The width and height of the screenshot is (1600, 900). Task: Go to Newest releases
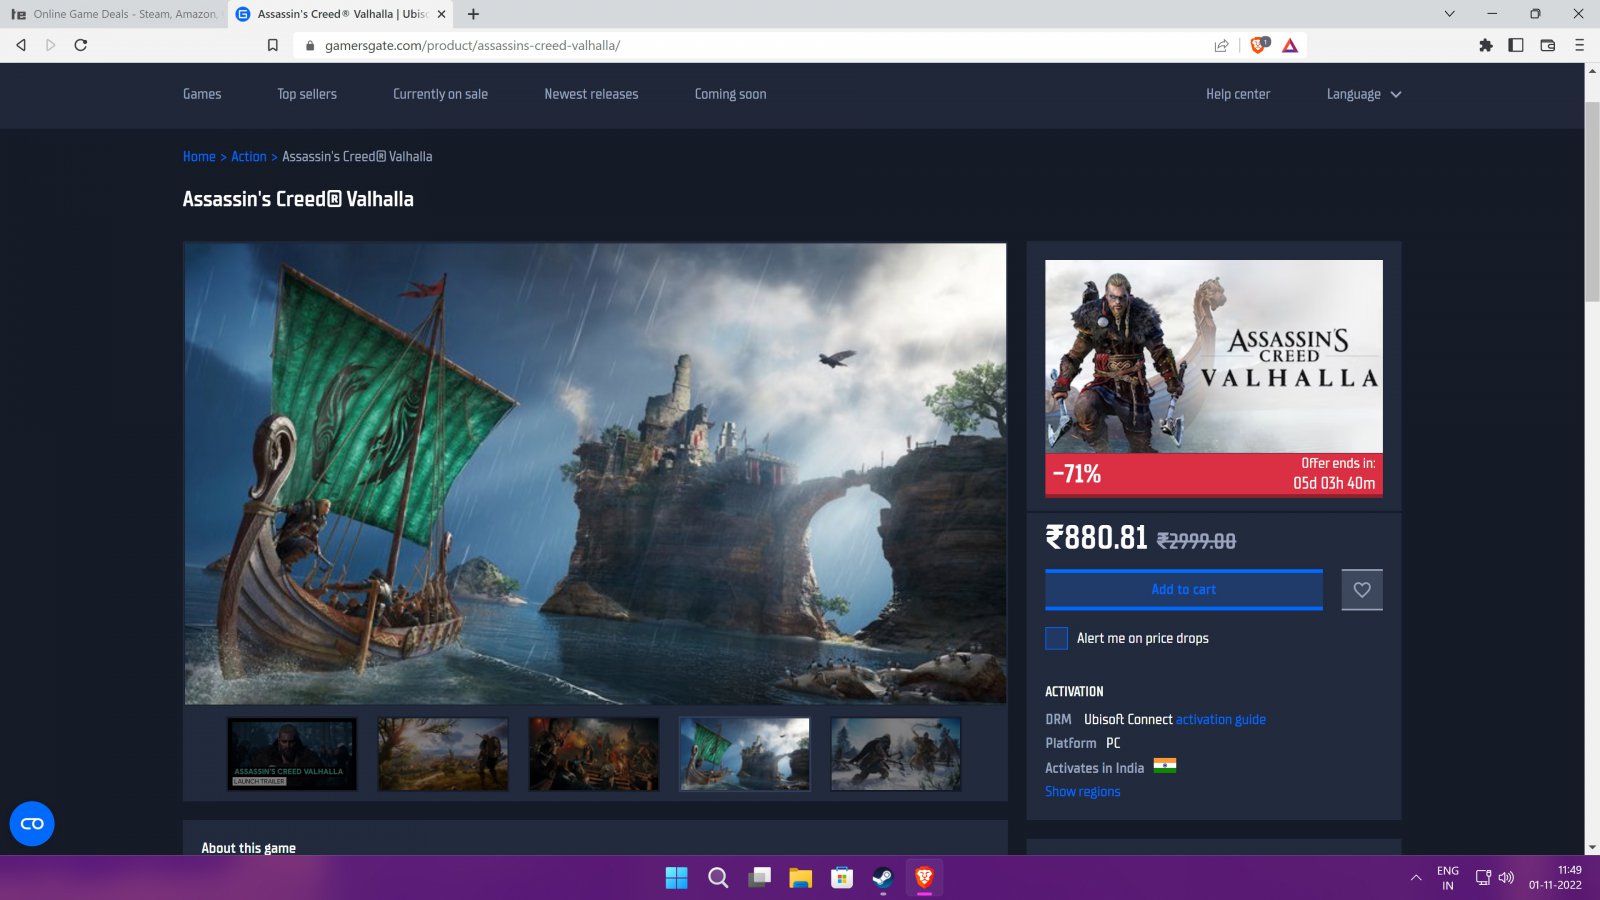point(591,94)
